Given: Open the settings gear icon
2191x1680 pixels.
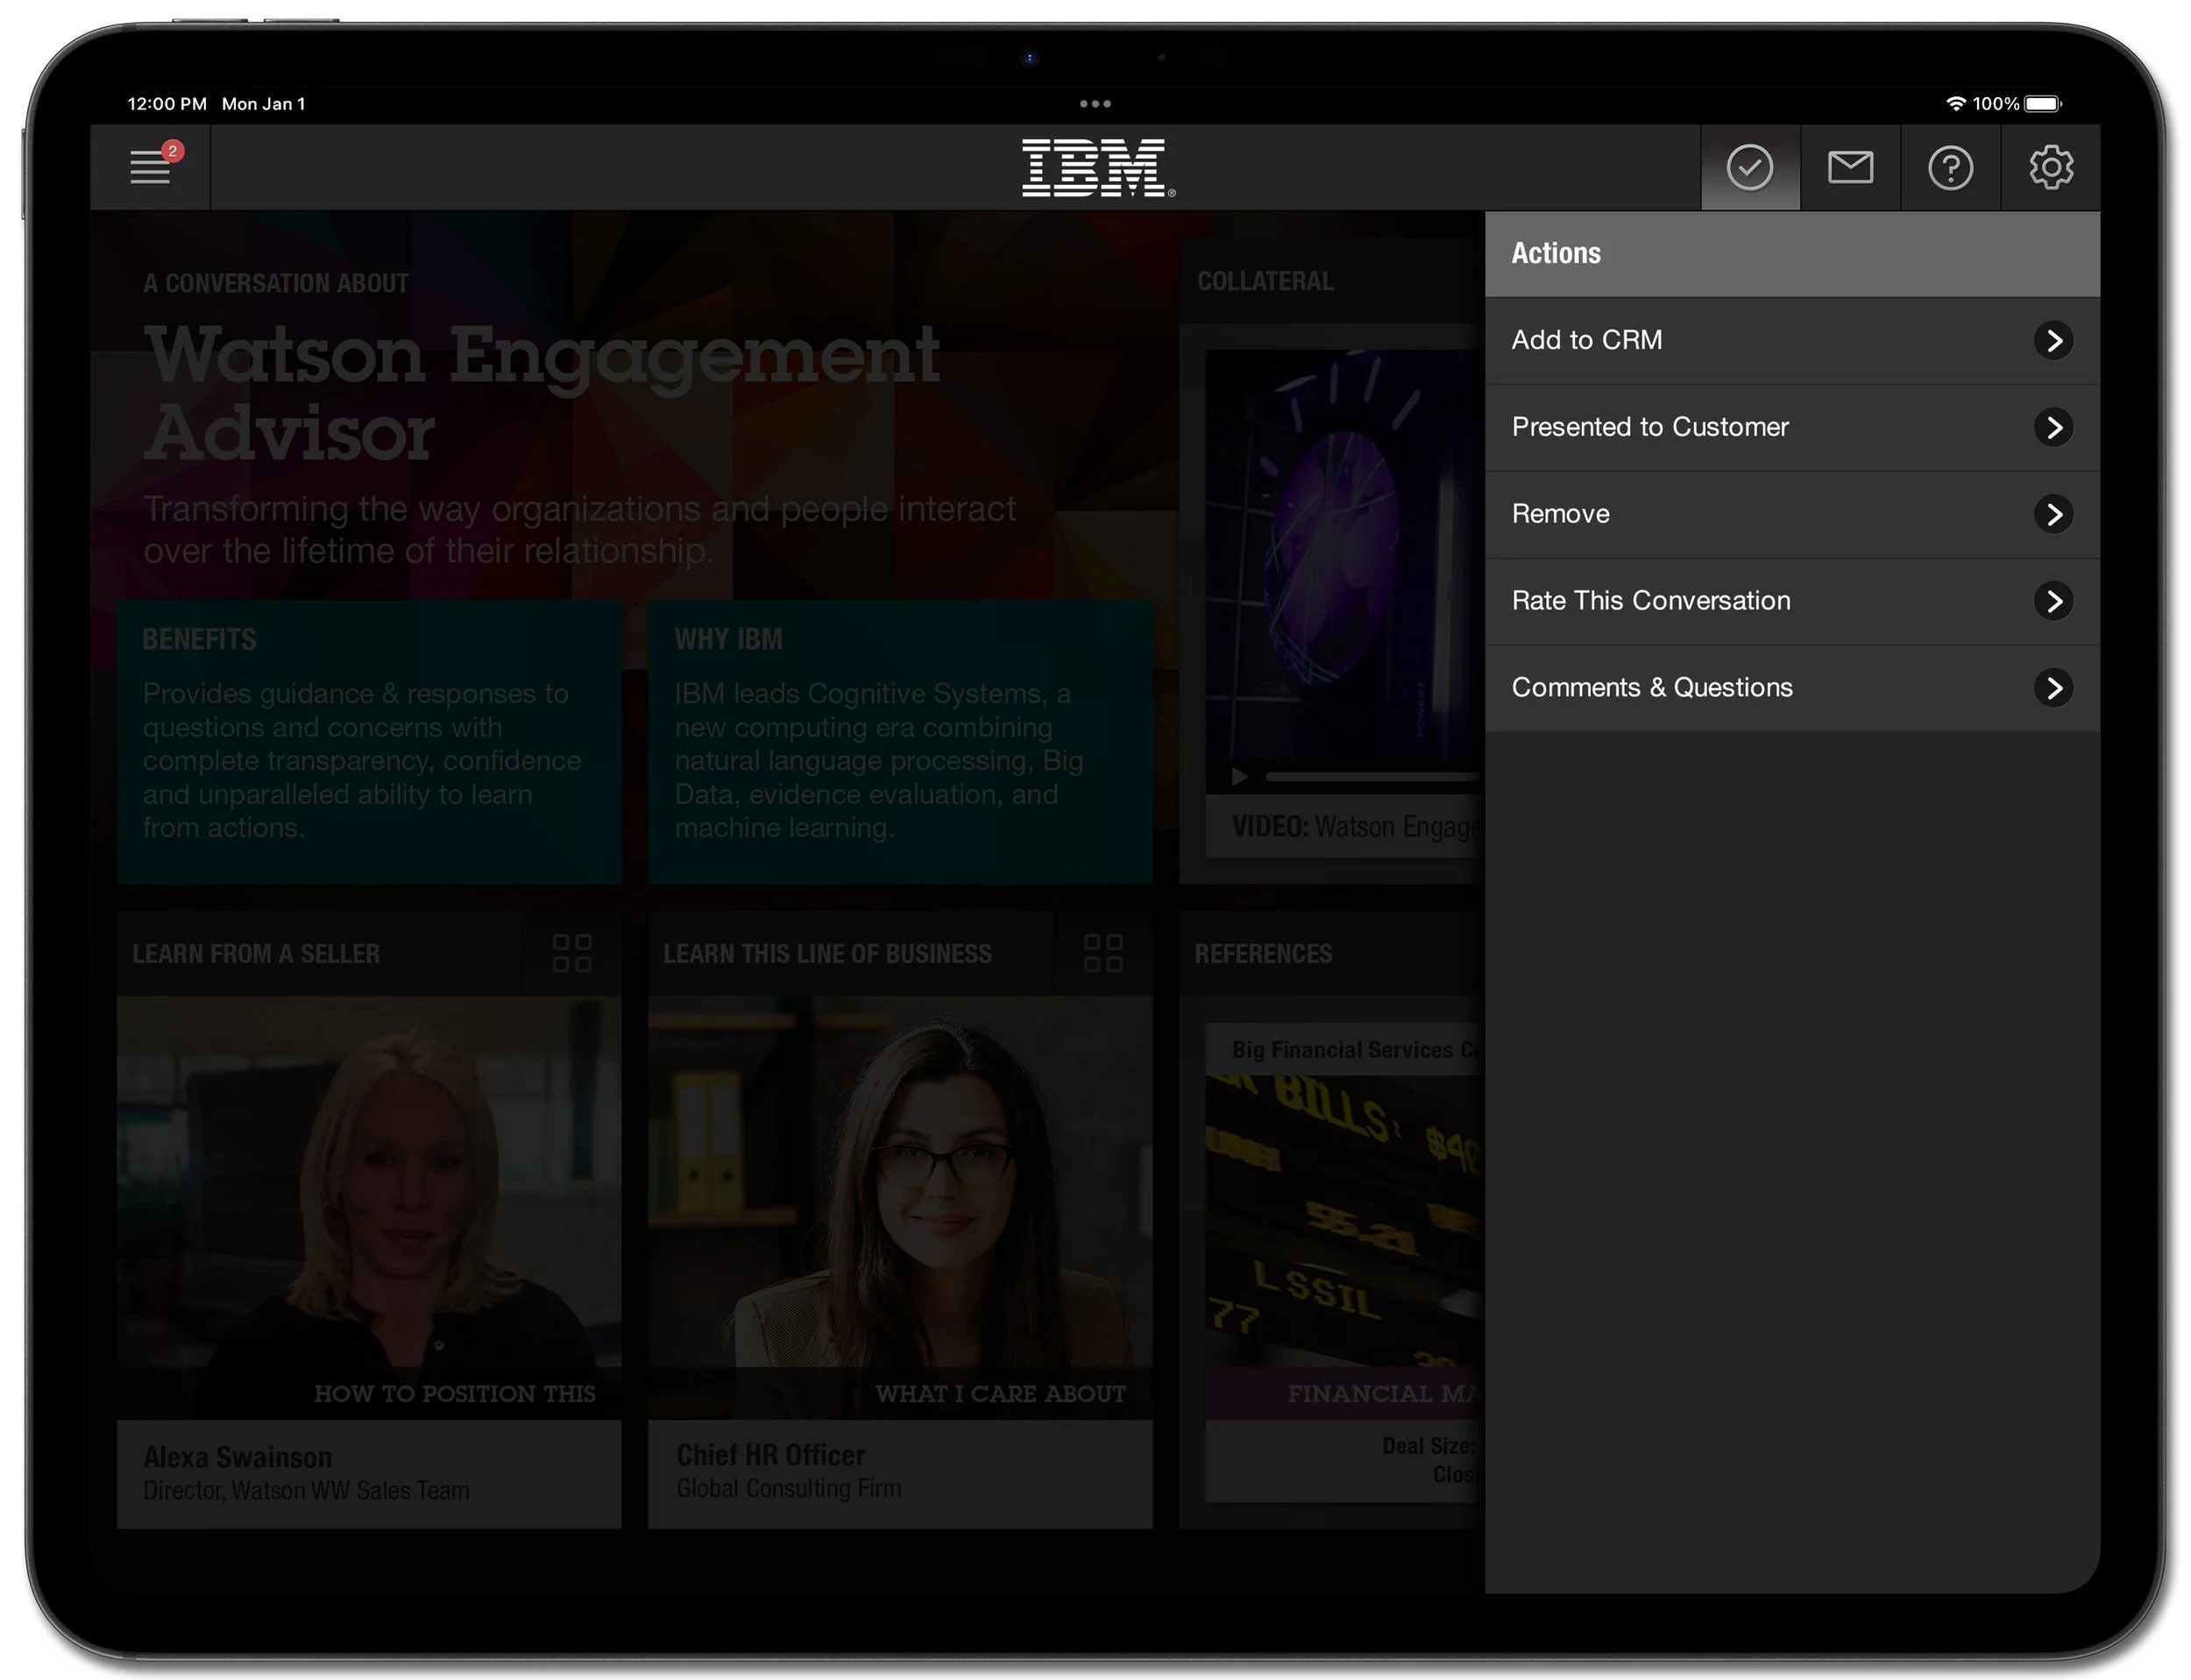Looking at the screenshot, I should click(x=2050, y=167).
